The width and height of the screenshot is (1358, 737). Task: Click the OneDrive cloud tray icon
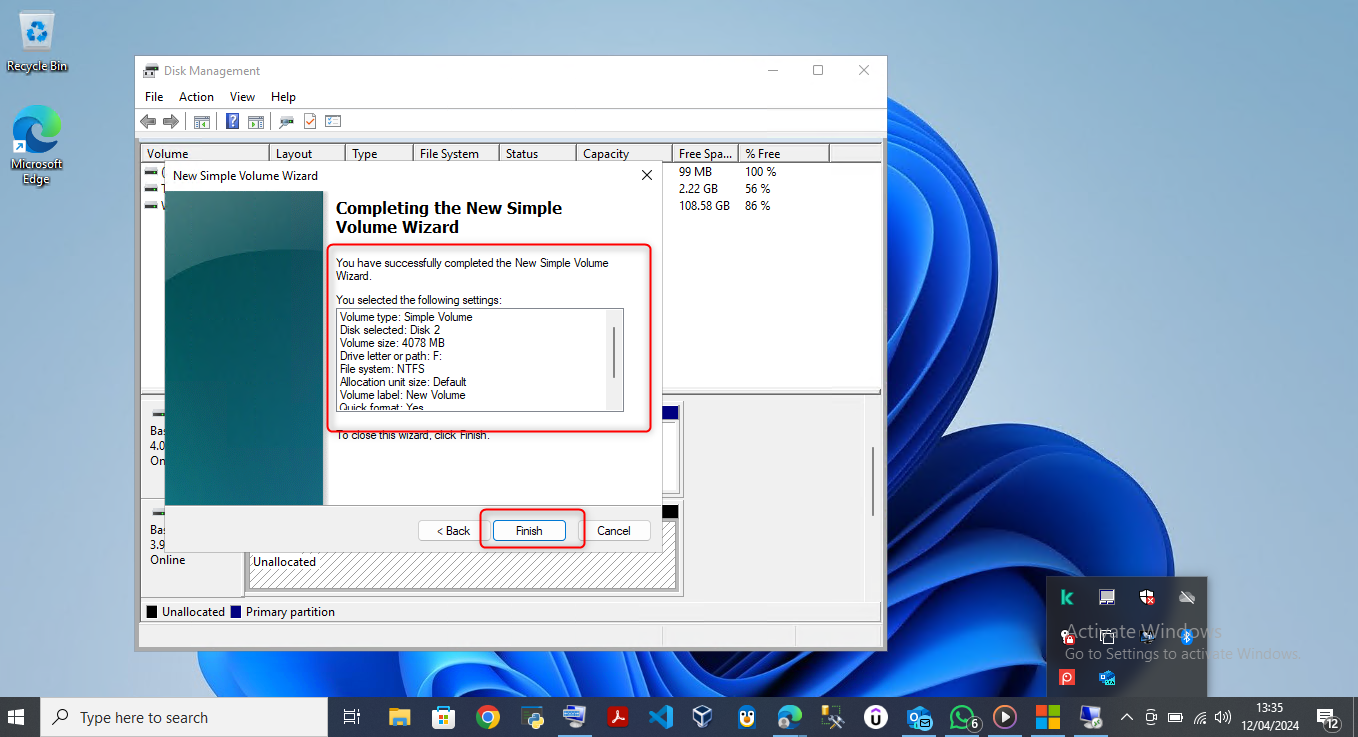coord(1187,597)
